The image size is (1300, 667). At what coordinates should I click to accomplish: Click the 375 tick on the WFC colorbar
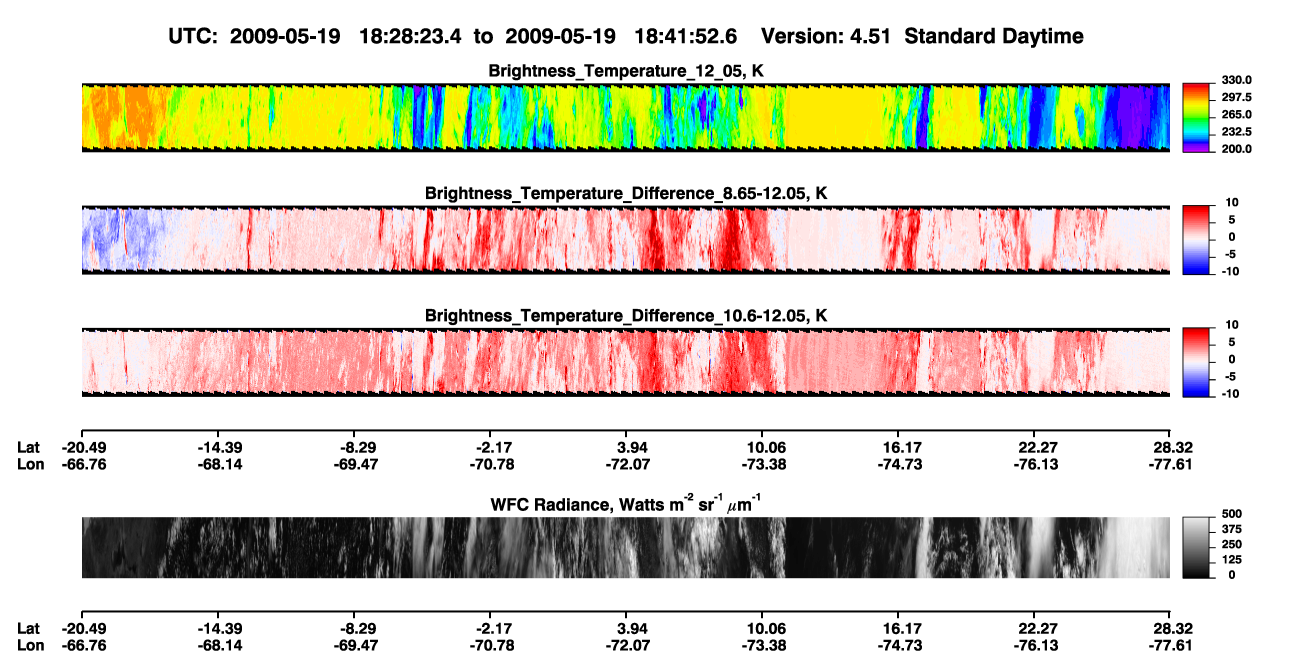tap(1230, 530)
